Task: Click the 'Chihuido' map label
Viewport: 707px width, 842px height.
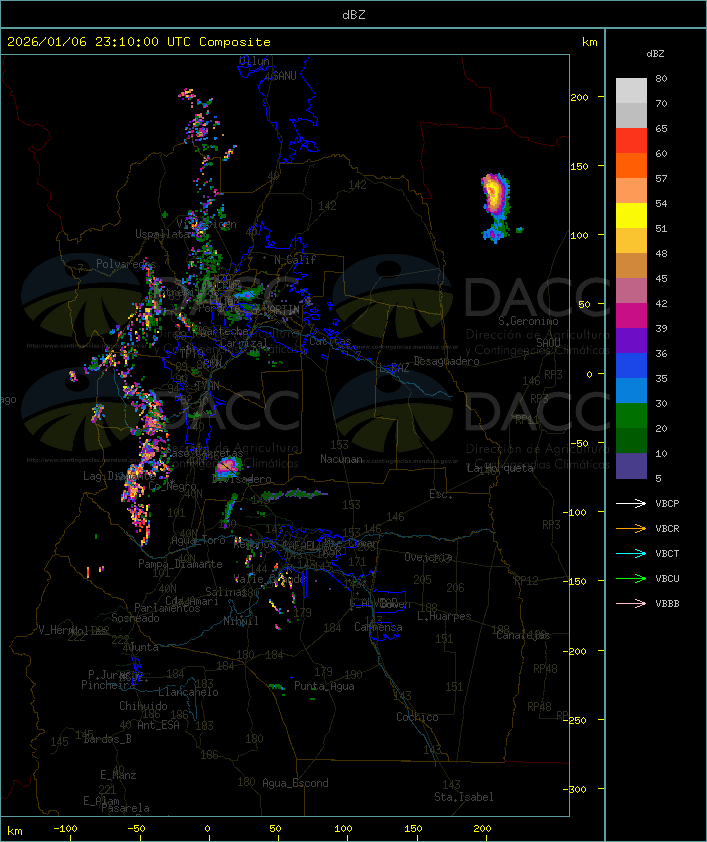Action: 143,706
